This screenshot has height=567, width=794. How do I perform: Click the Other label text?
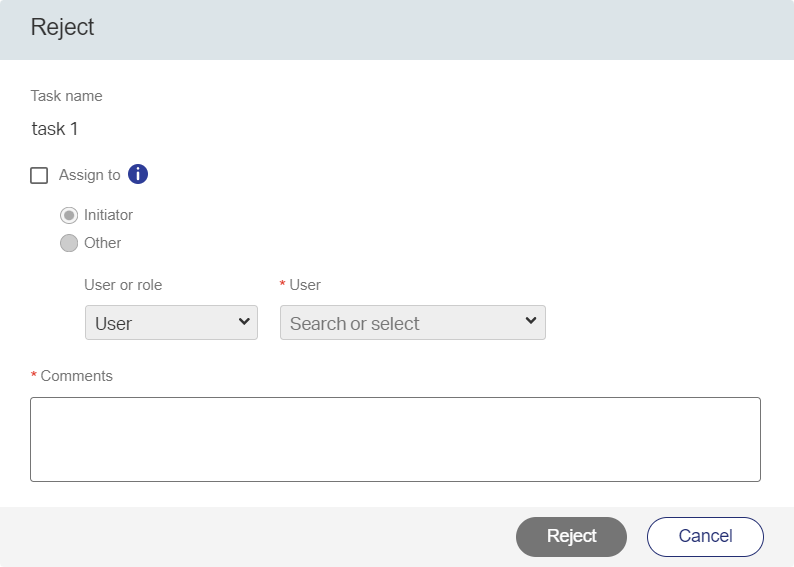103,243
